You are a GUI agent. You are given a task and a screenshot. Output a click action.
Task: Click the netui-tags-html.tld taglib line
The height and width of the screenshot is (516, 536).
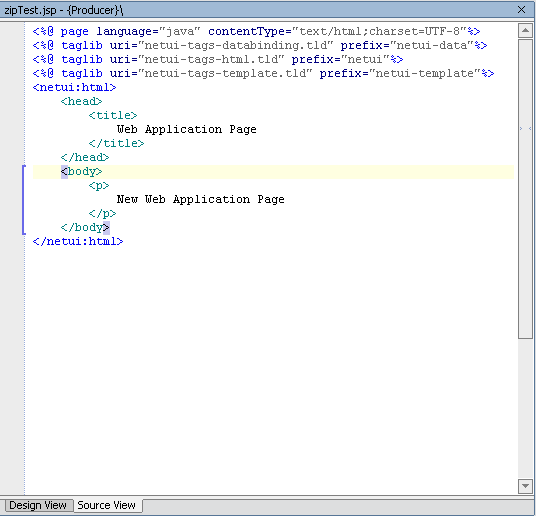pos(218,59)
